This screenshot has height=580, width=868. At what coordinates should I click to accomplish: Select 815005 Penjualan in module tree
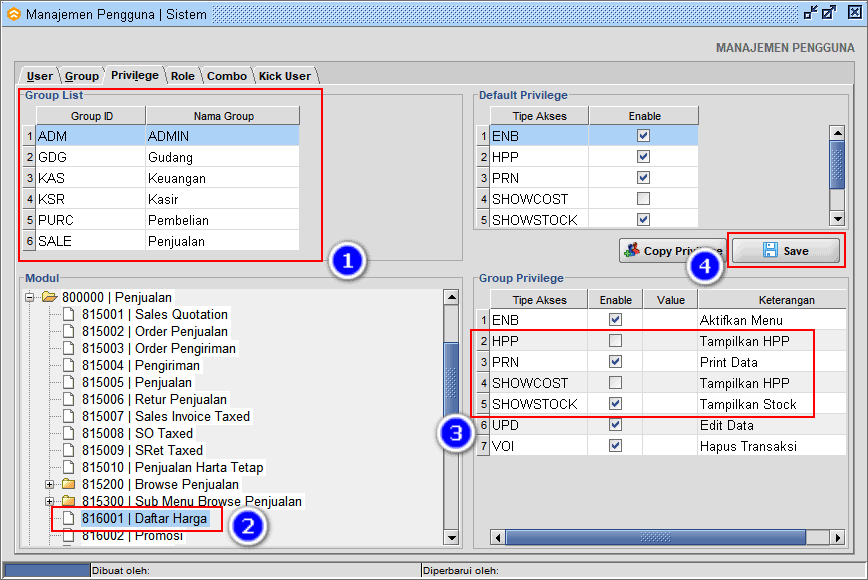point(137,382)
